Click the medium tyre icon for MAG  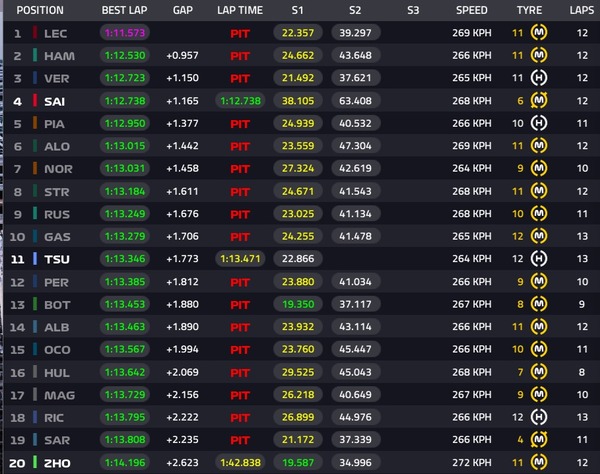(x=539, y=394)
